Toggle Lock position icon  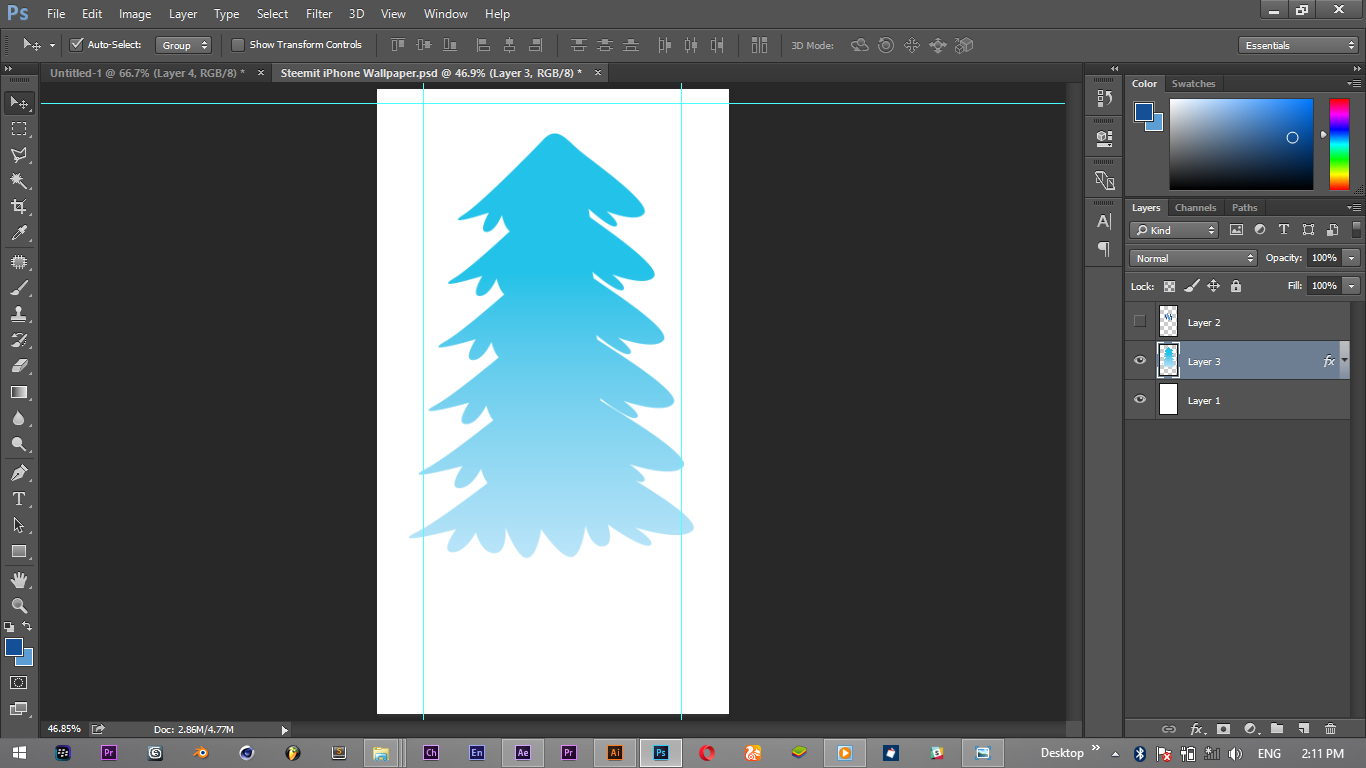click(1213, 286)
